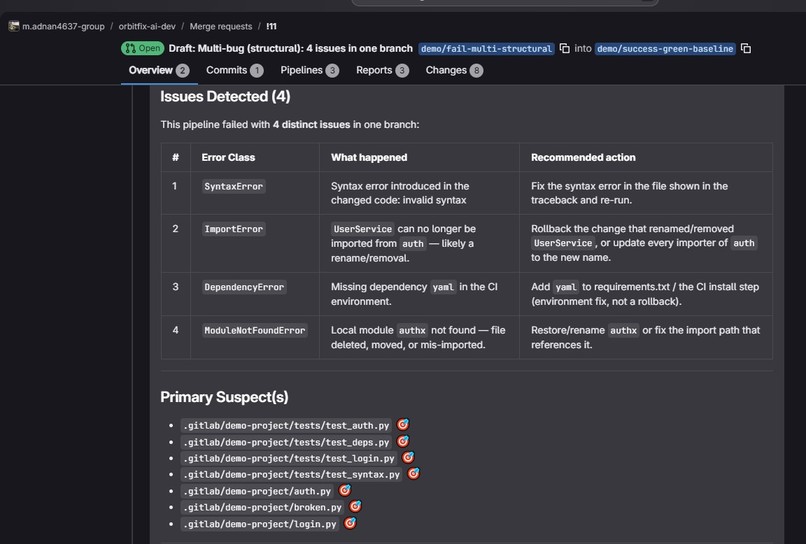Click the Primary Suspect(s) heading
Screen dimensions: 806x544
224,397
